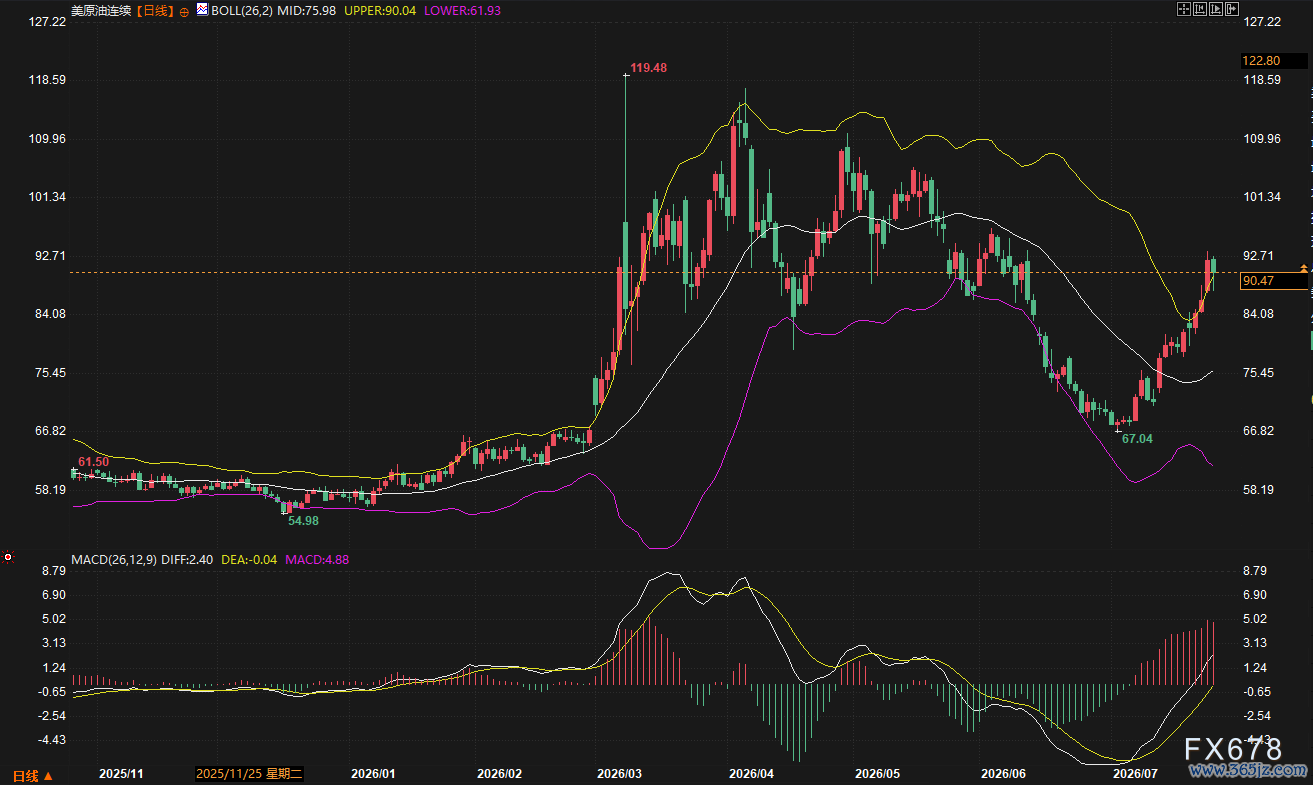Click the red dot marker beside MACD panel
The width and height of the screenshot is (1313, 785).
8,556
